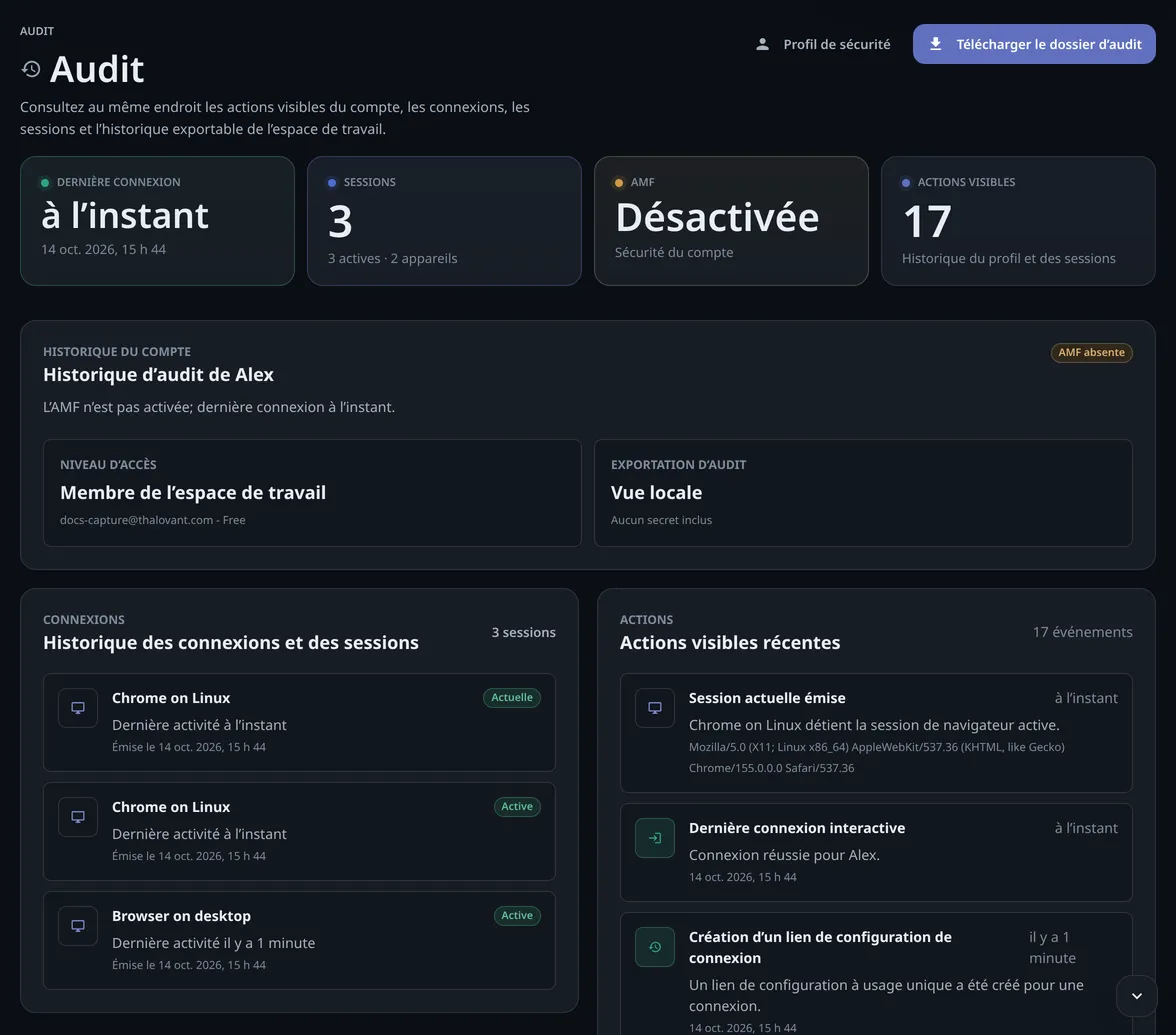Click Chrome/155.0.0.0 Safari/537.36 user agent text
This screenshot has width=1176, height=1035.
click(772, 768)
